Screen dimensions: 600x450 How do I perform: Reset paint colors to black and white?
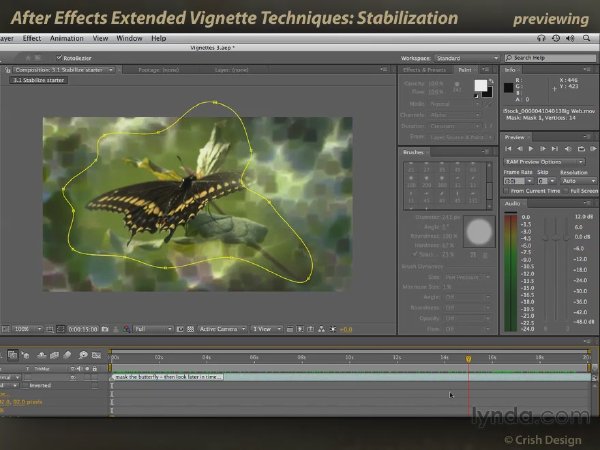pos(476,96)
